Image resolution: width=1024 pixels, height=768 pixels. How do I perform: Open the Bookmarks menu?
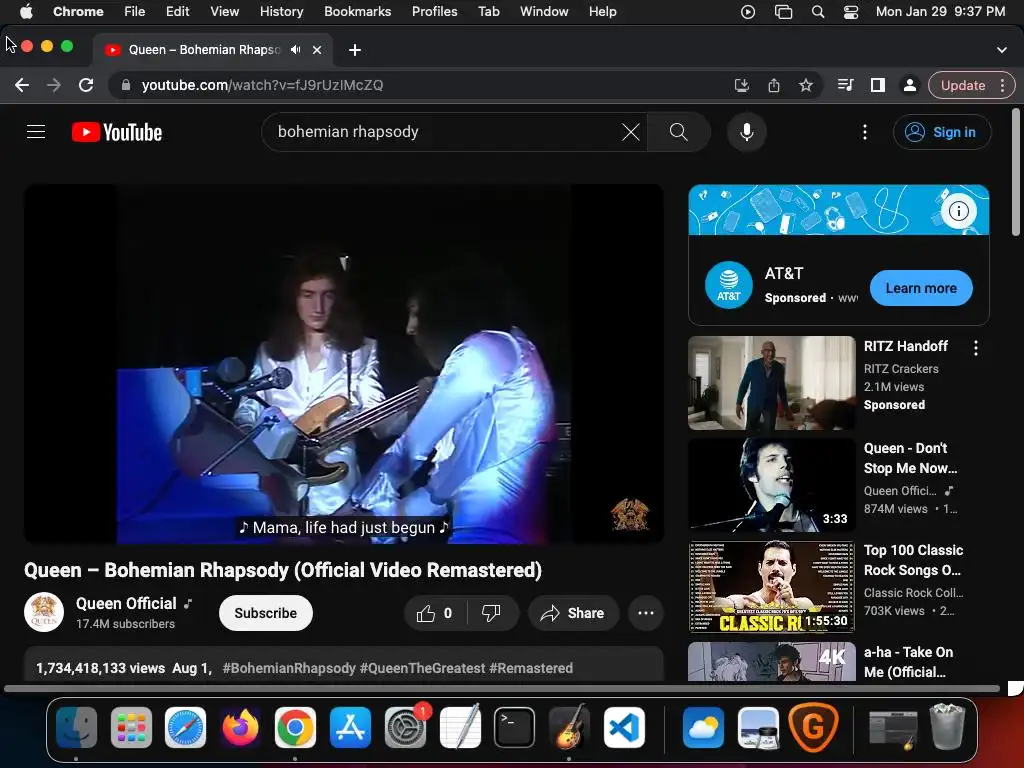[357, 12]
